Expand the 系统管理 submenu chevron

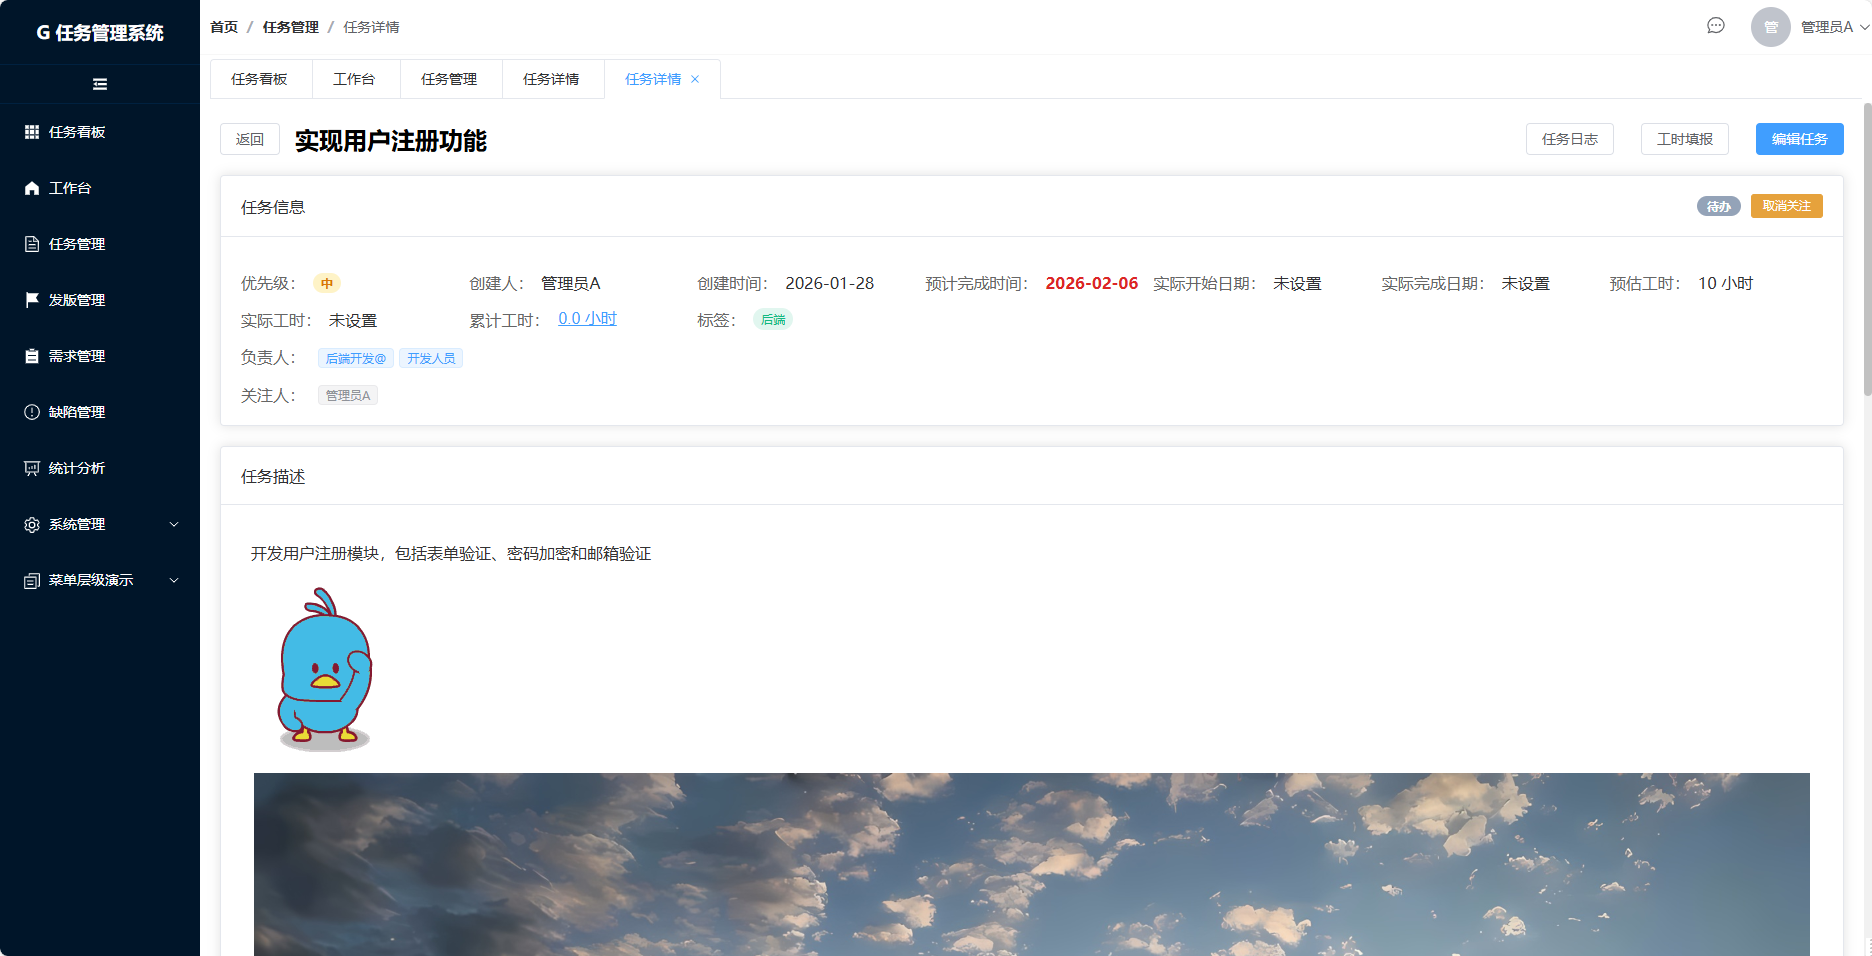coord(174,524)
